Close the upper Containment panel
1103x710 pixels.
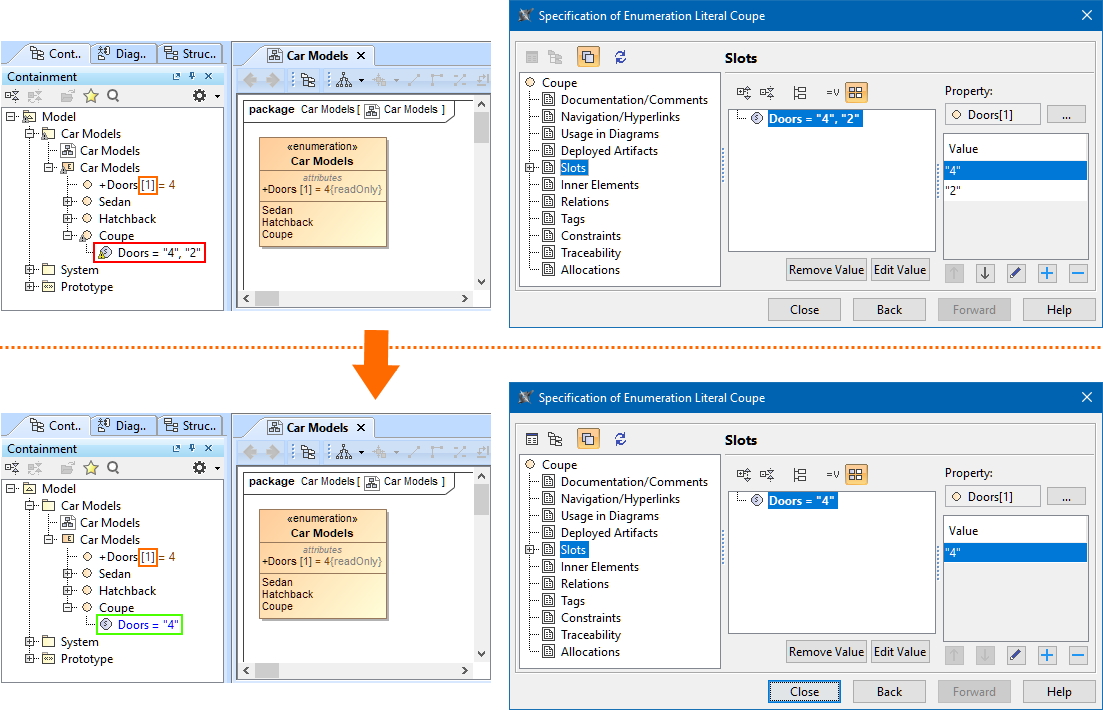point(208,76)
